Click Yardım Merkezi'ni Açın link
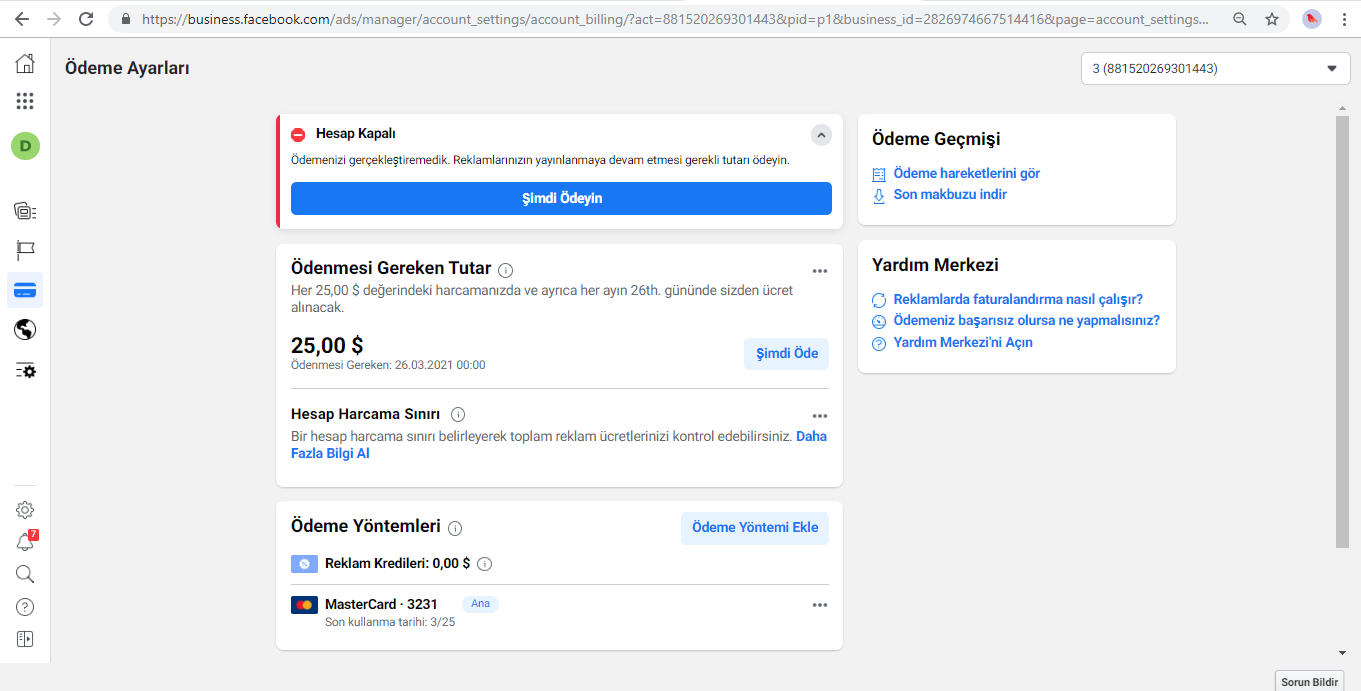 pyautogui.click(x=963, y=342)
